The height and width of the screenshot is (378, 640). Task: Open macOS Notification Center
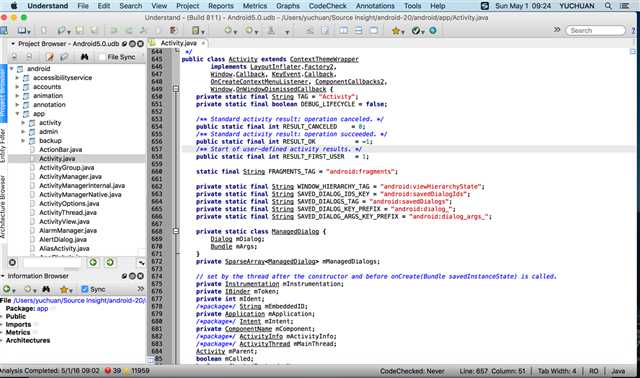pos(624,6)
